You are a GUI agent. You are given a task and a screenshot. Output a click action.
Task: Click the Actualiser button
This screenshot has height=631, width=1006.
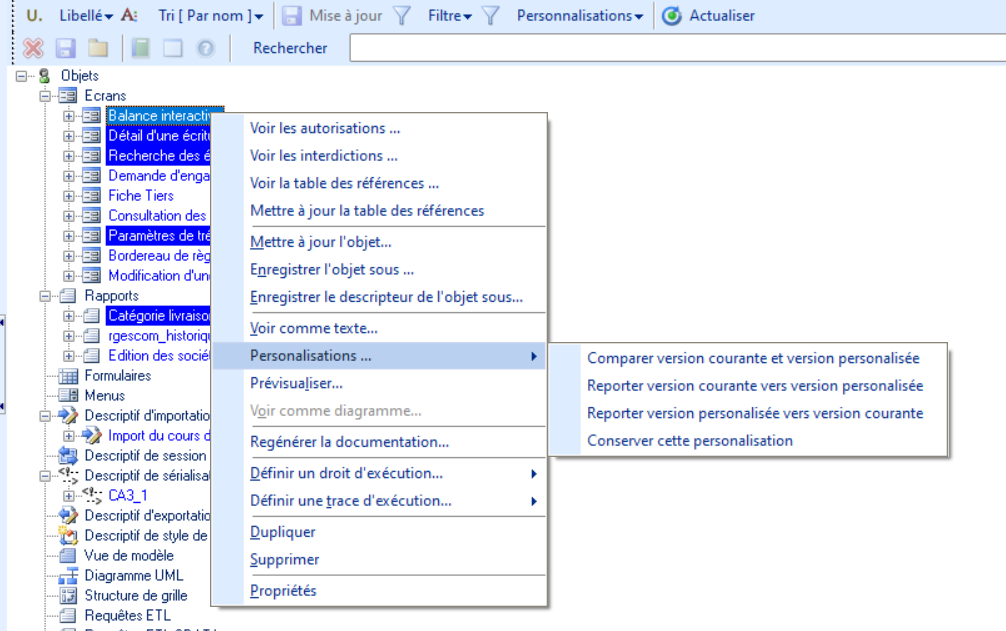pyautogui.click(x=709, y=15)
